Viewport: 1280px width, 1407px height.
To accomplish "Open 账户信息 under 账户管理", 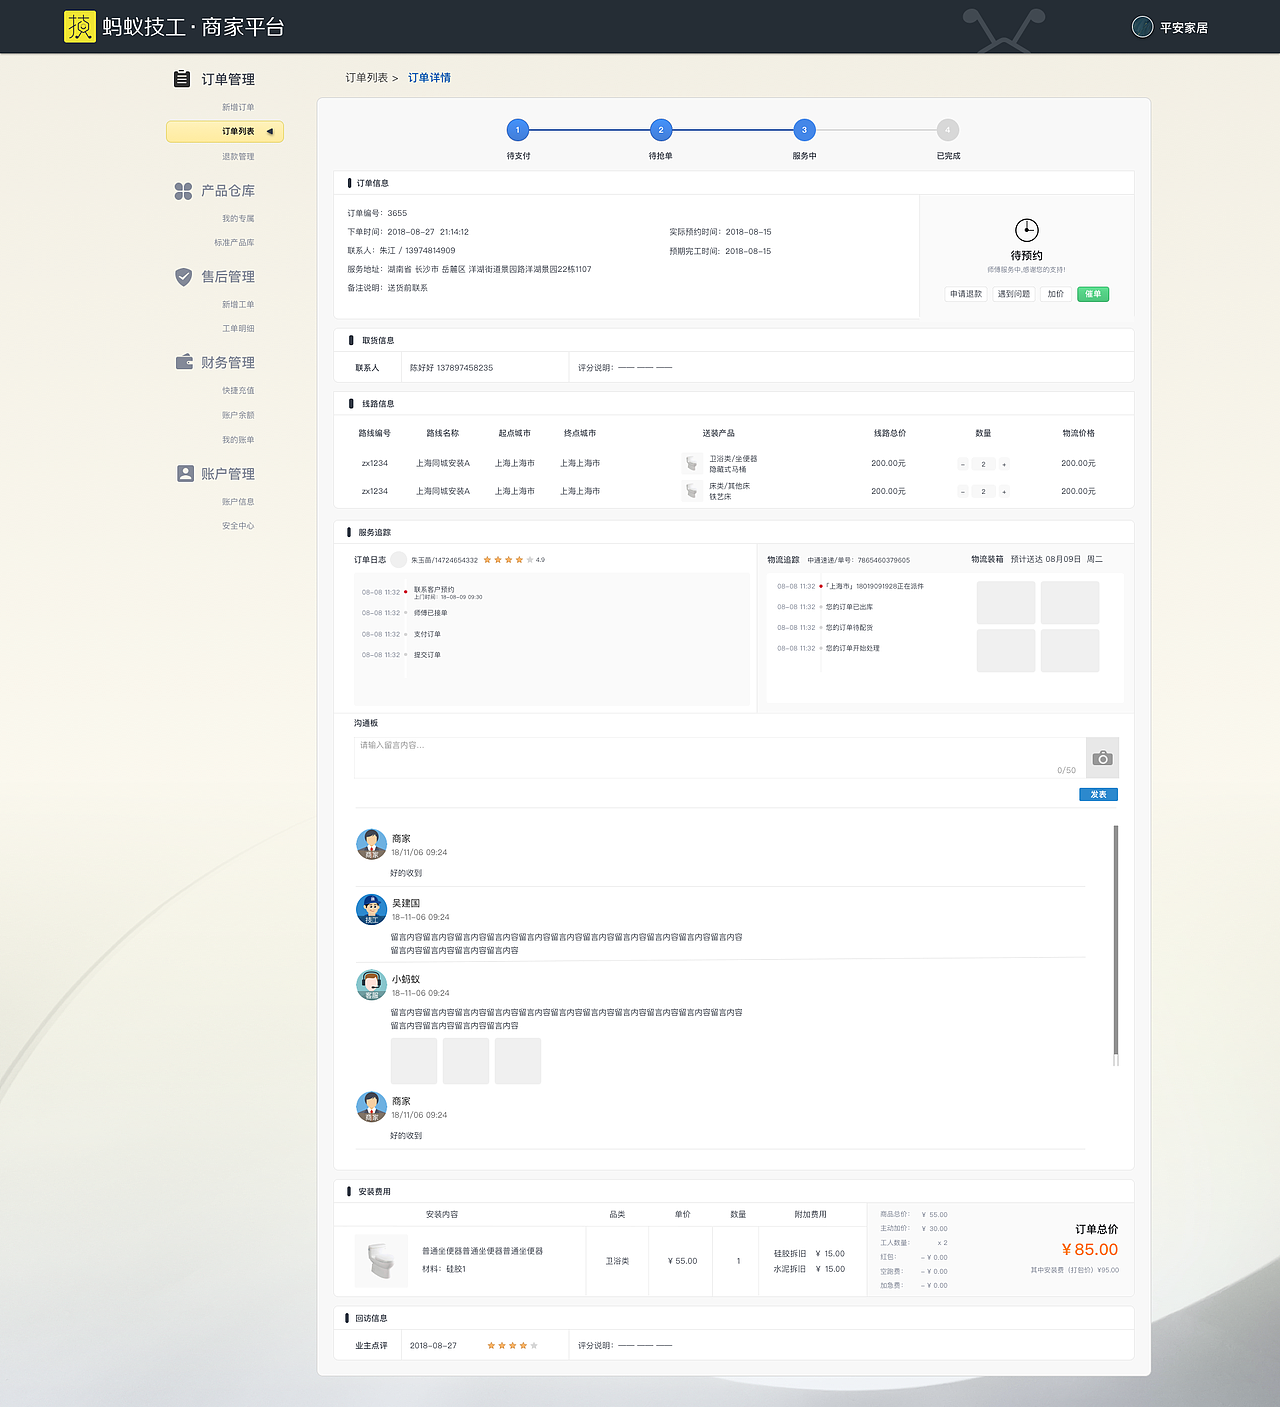I will click(x=238, y=502).
